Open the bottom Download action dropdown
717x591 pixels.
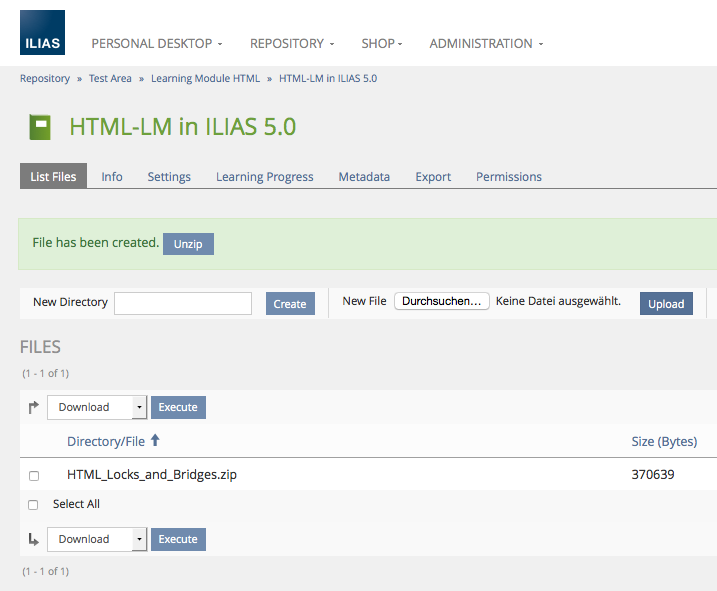[x=97, y=539]
